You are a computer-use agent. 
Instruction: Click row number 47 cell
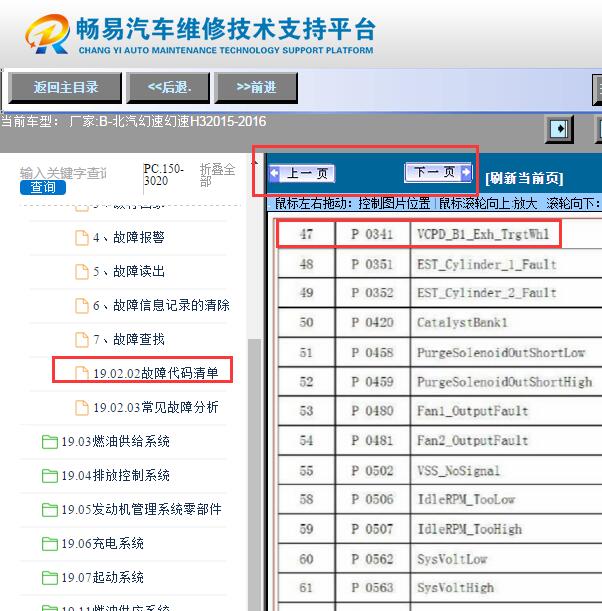(x=306, y=234)
